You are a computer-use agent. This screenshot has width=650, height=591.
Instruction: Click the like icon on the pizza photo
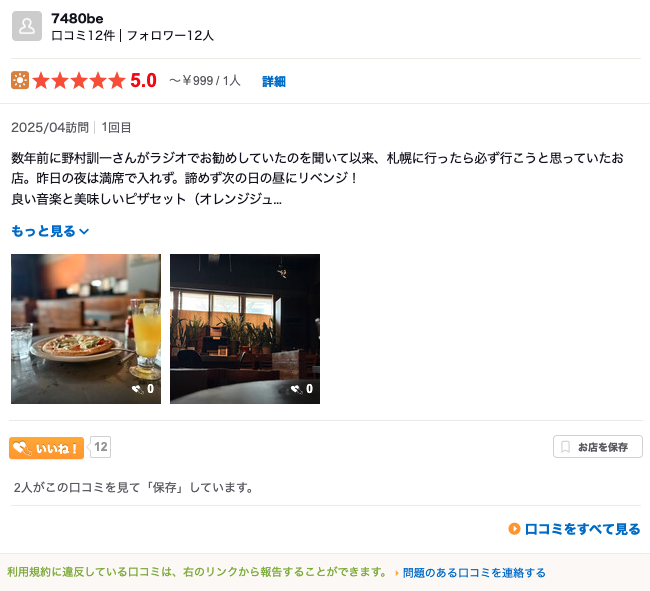(x=137, y=389)
